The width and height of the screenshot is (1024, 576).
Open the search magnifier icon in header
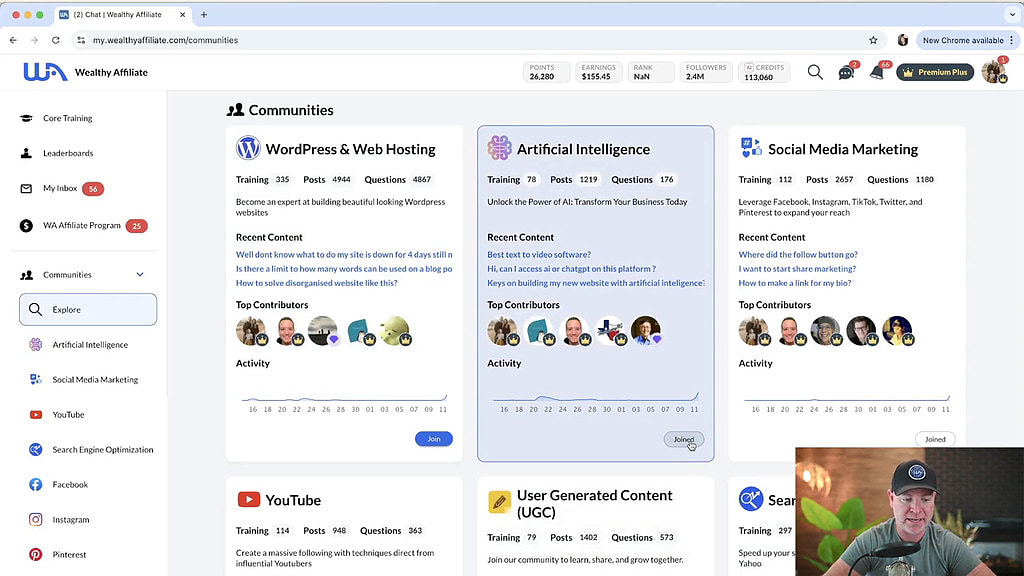[x=815, y=72]
